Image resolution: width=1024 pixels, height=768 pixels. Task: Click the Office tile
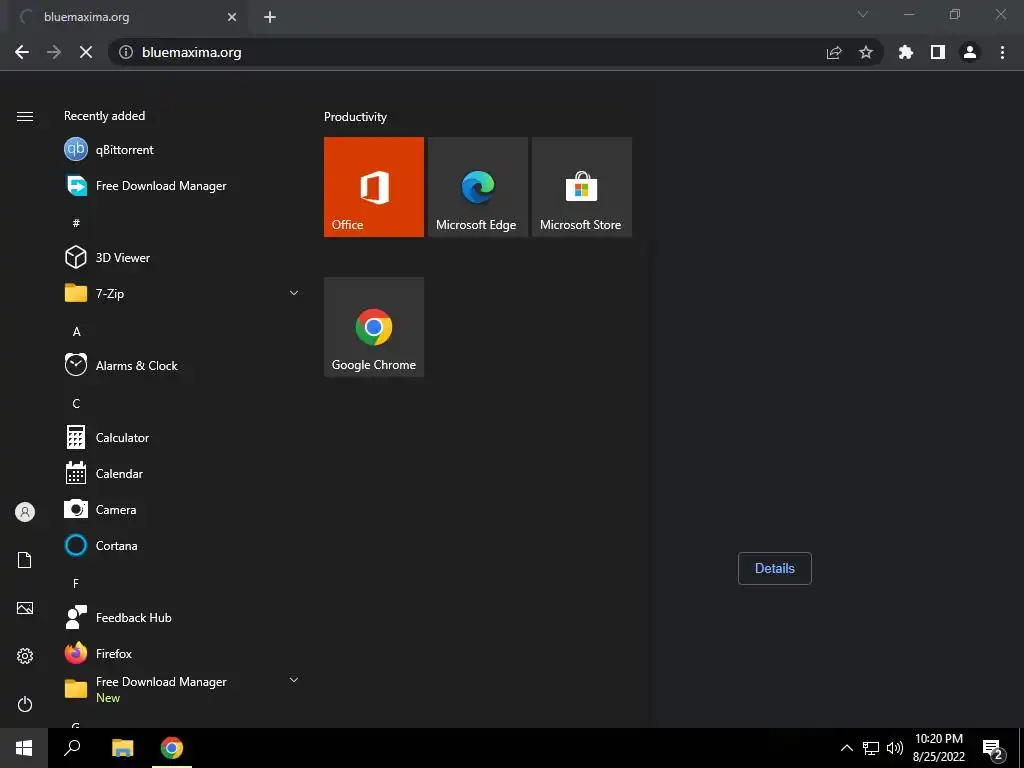374,187
